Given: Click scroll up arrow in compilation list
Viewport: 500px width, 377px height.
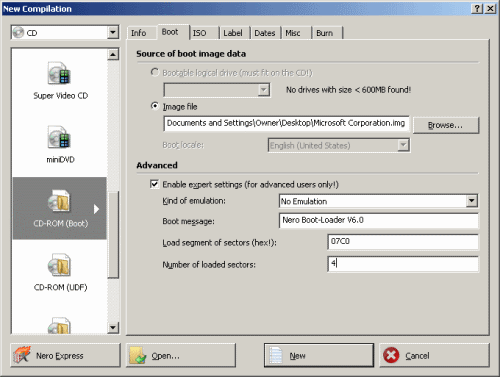Looking at the screenshot, I should coord(113,54).
